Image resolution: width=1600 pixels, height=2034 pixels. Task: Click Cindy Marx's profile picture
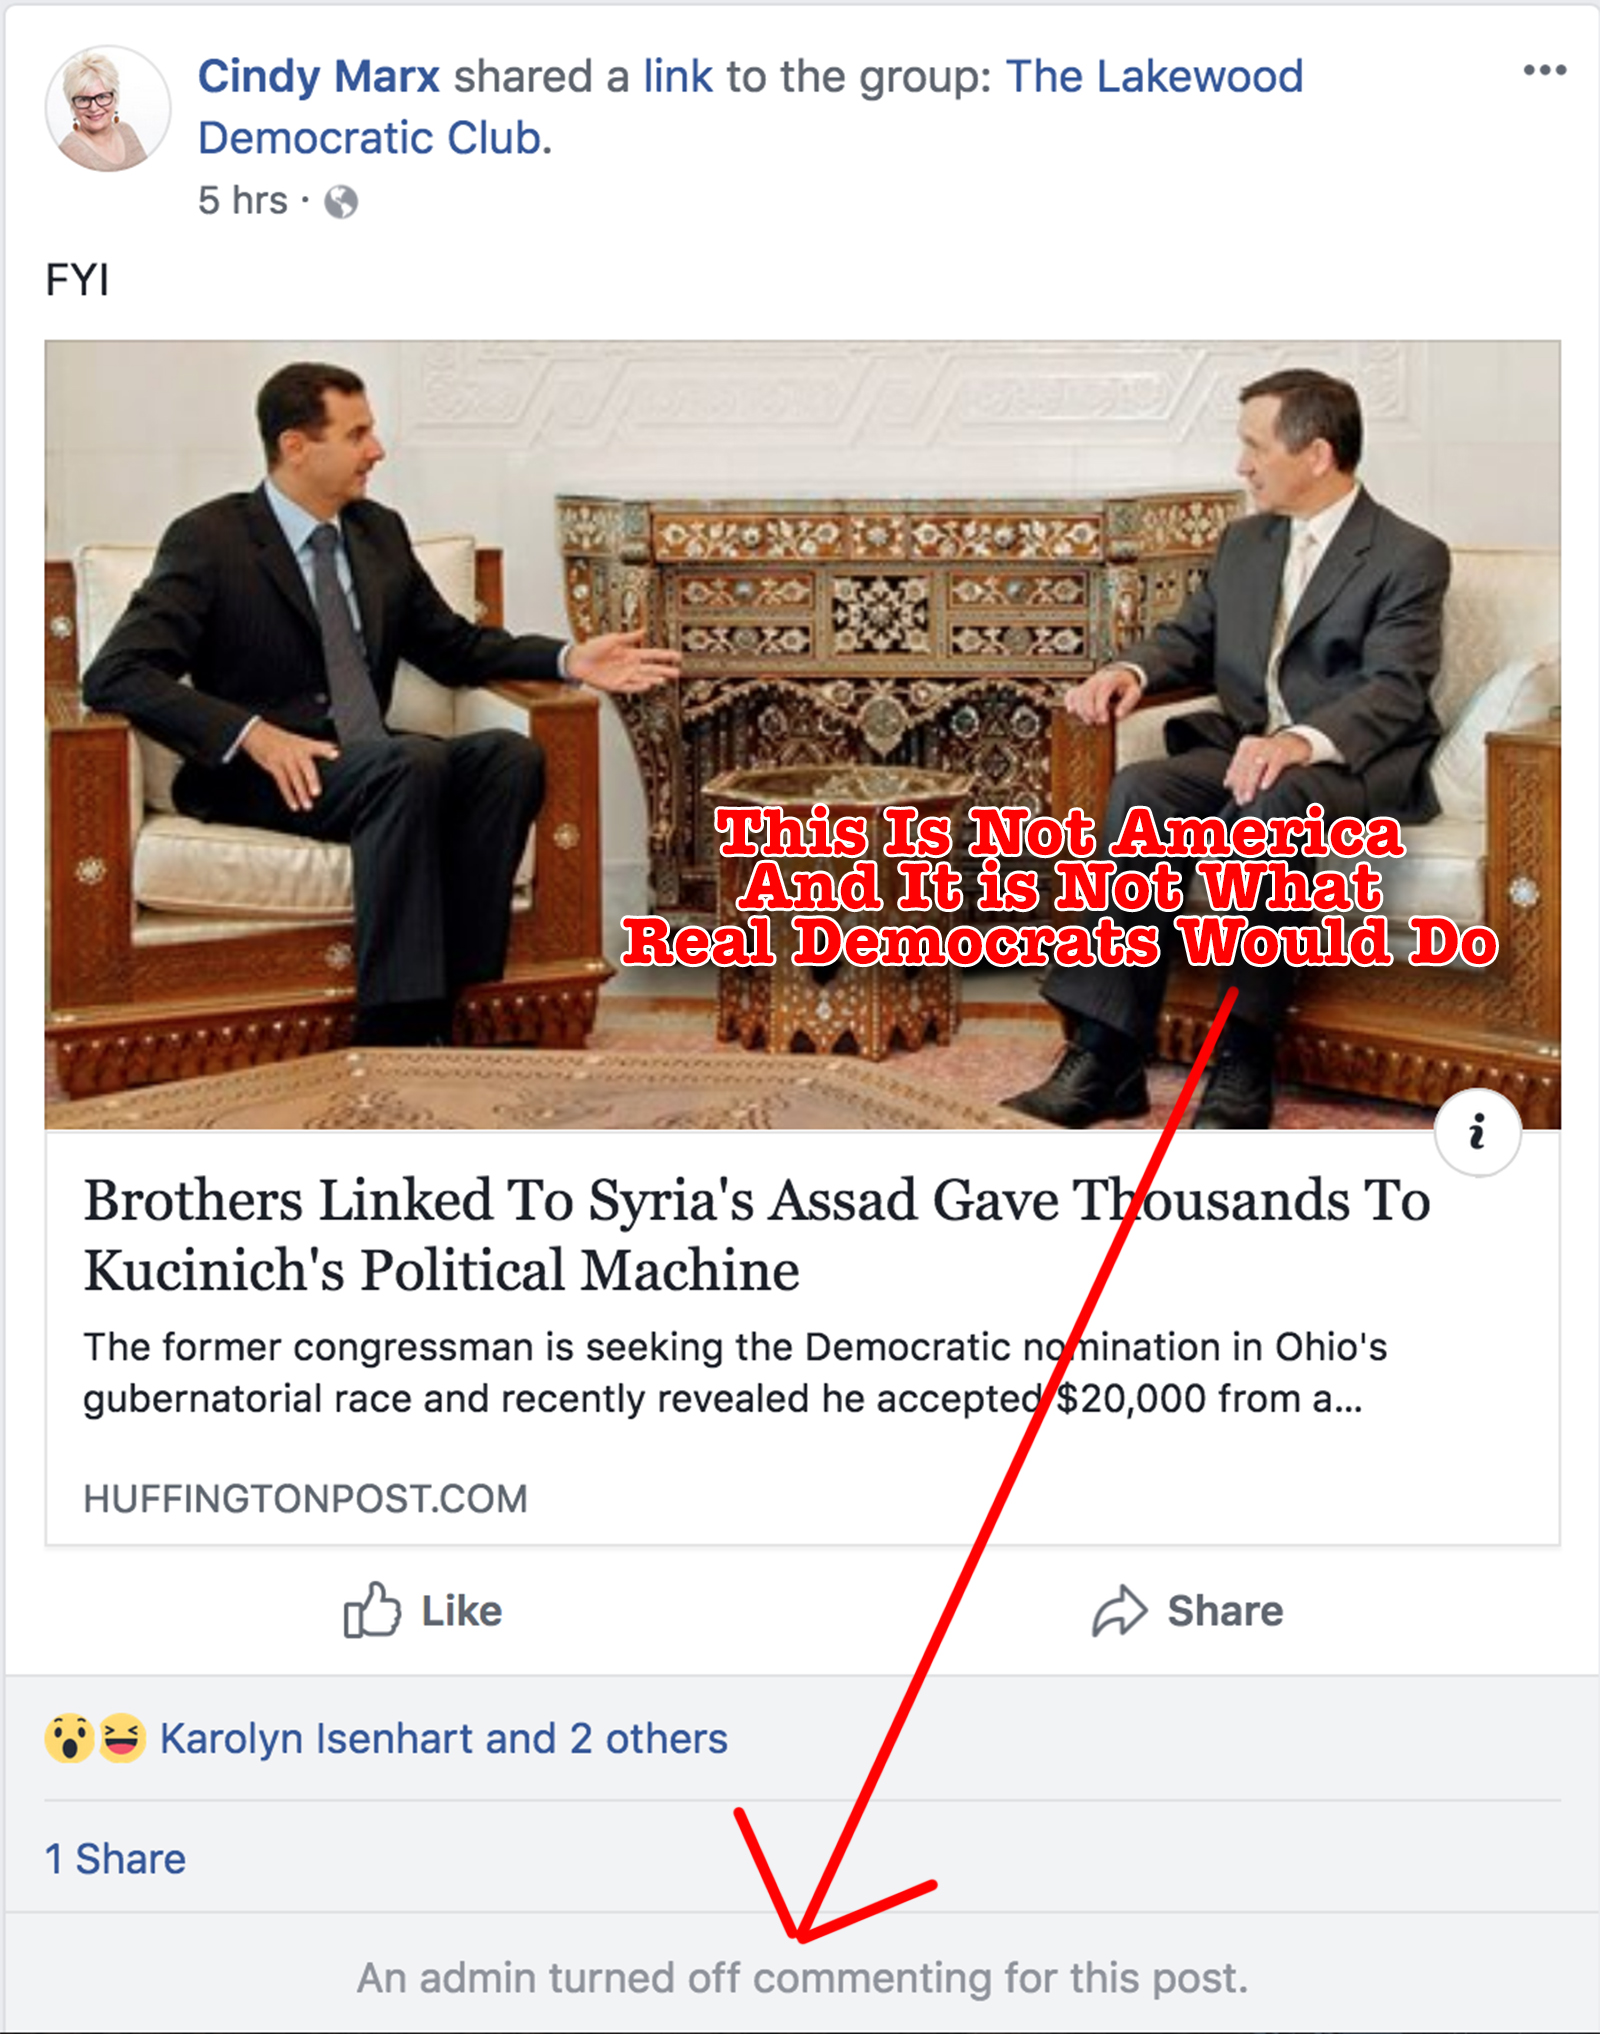107,108
